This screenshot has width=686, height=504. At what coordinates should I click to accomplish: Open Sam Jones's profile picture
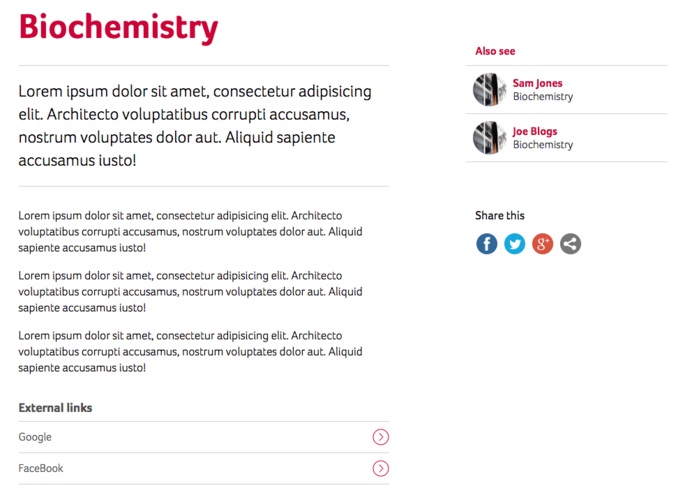490,89
